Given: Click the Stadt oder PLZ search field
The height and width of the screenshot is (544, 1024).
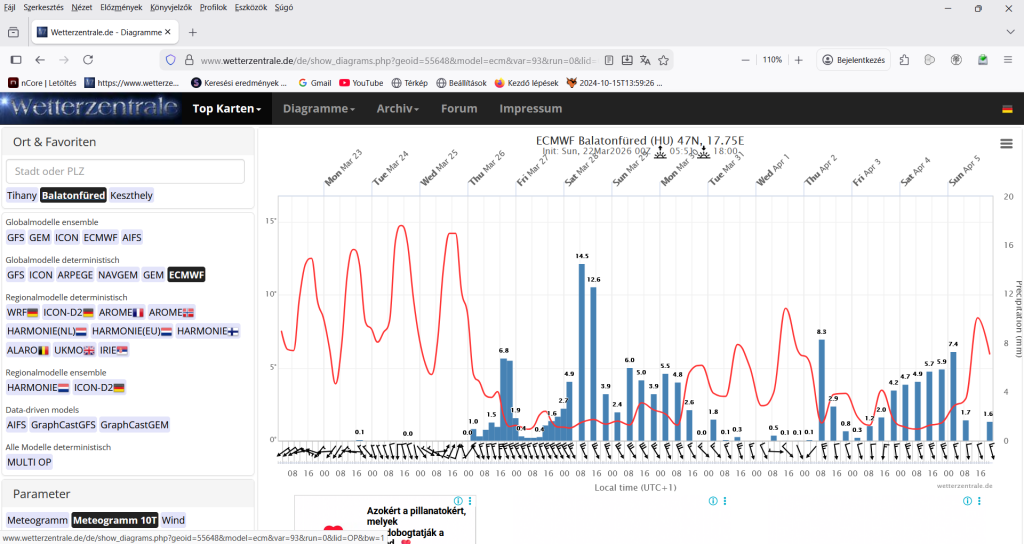Looking at the screenshot, I should [x=125, y=171].
